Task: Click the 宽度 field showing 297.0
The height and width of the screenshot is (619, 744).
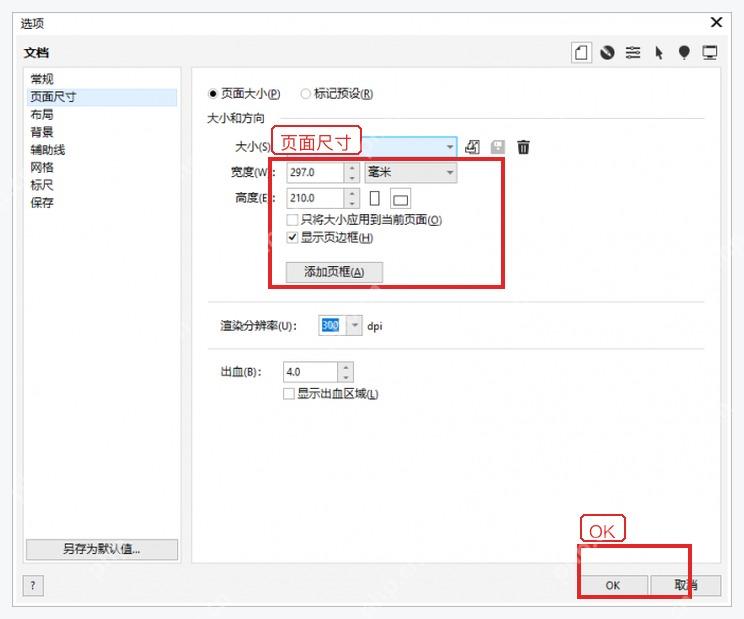Action: click(315, 173)
